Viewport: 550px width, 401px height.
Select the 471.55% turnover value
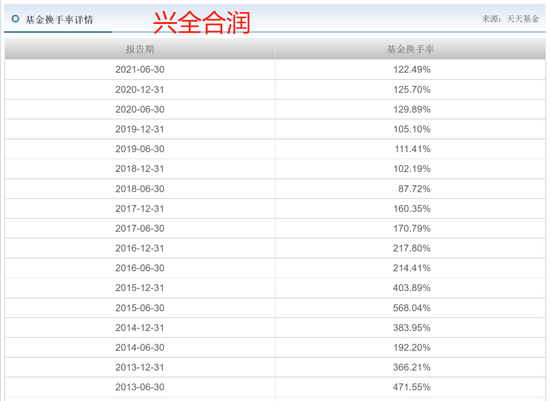(x=412, y=387)
